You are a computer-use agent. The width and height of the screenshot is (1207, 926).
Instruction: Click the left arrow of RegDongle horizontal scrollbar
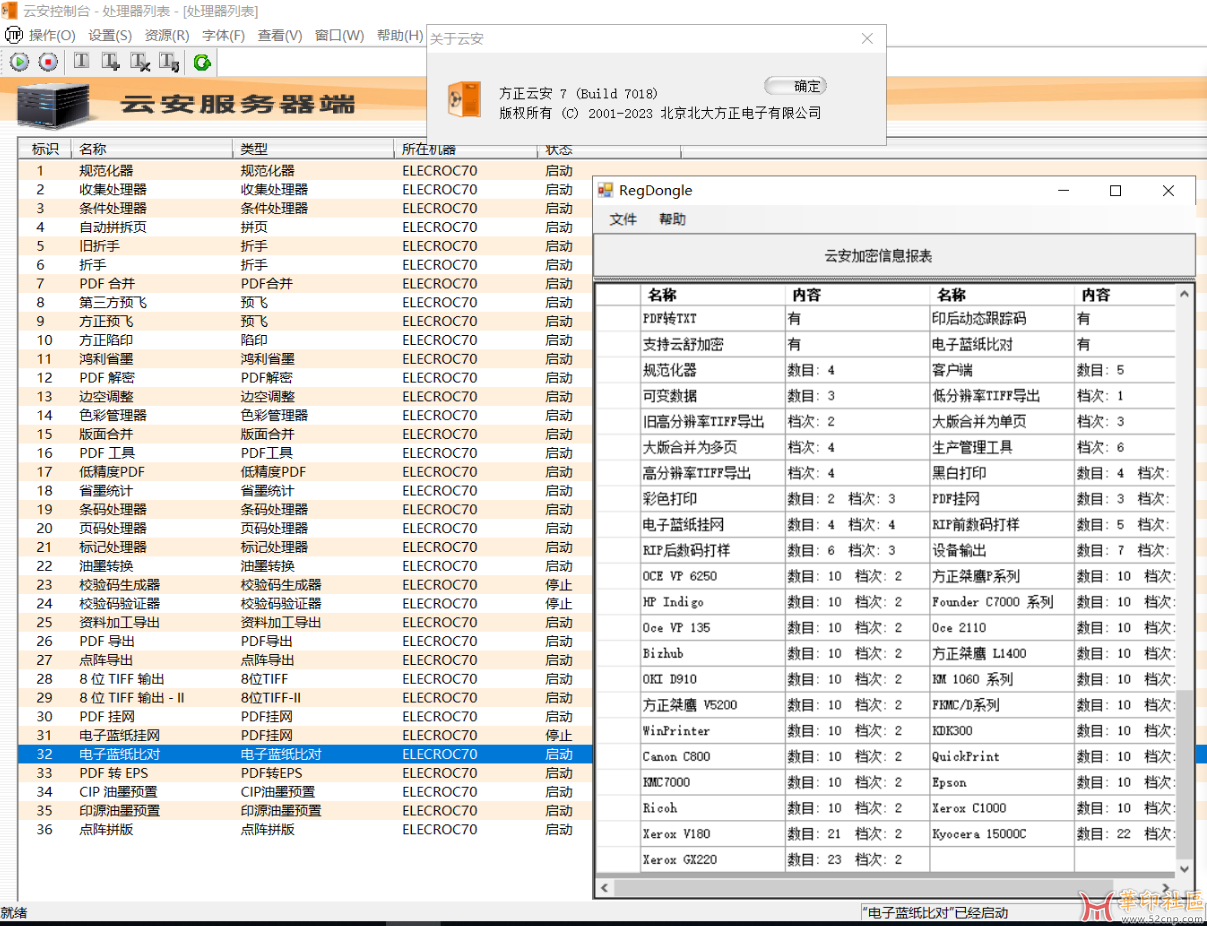point(604,888)
